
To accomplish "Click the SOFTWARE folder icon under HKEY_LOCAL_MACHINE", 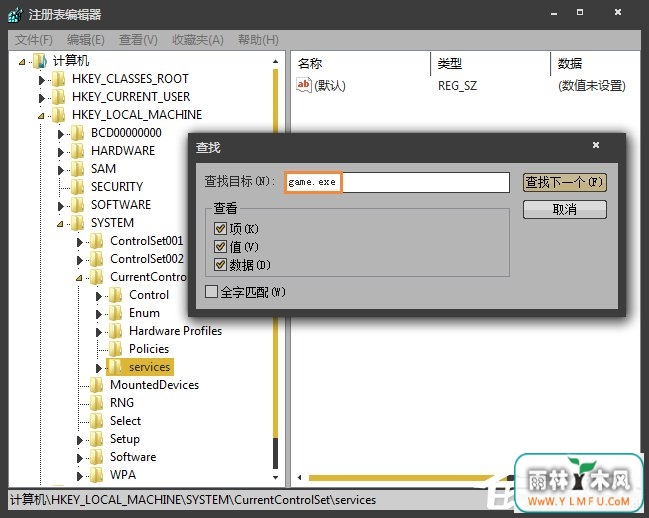I will [x=77, y=205].
